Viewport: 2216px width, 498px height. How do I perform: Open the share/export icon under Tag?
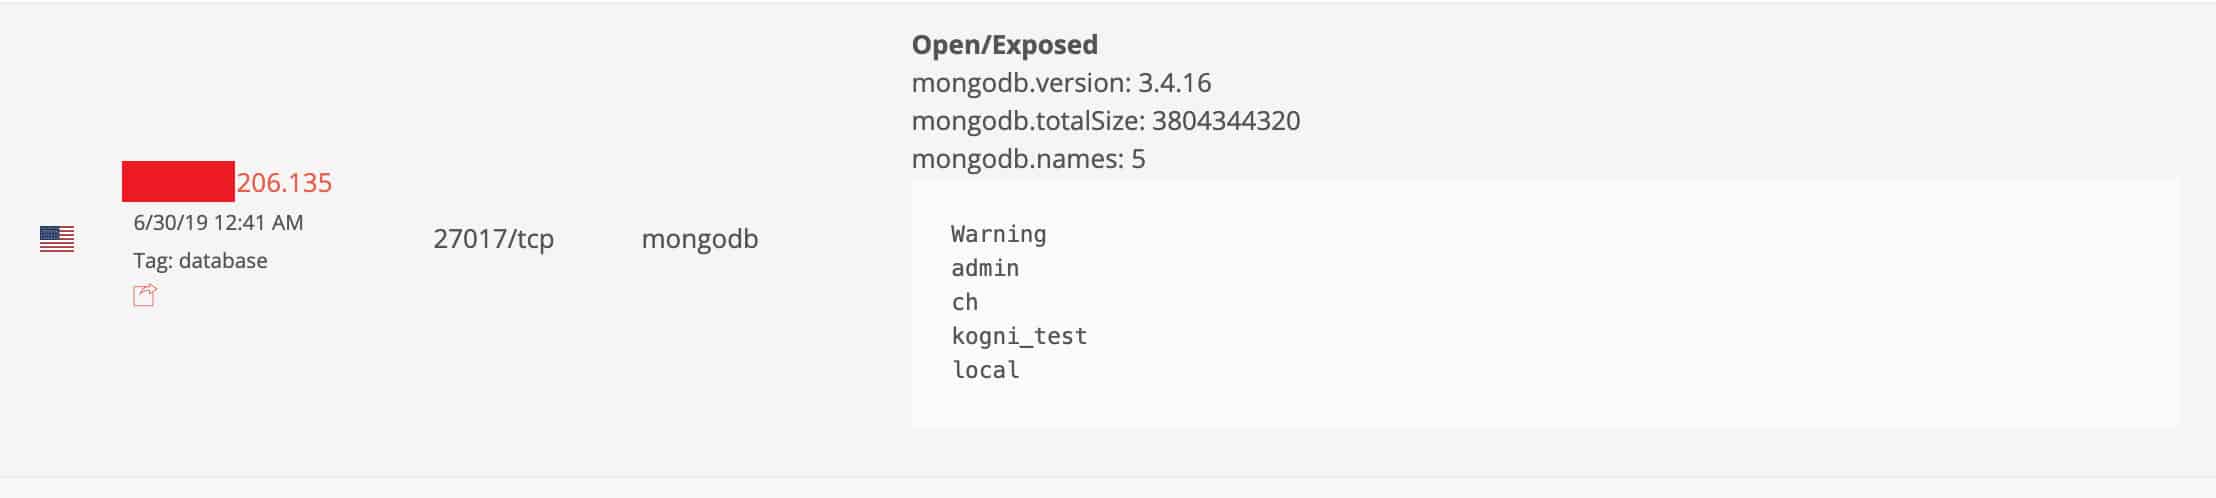tap(145, 295)
